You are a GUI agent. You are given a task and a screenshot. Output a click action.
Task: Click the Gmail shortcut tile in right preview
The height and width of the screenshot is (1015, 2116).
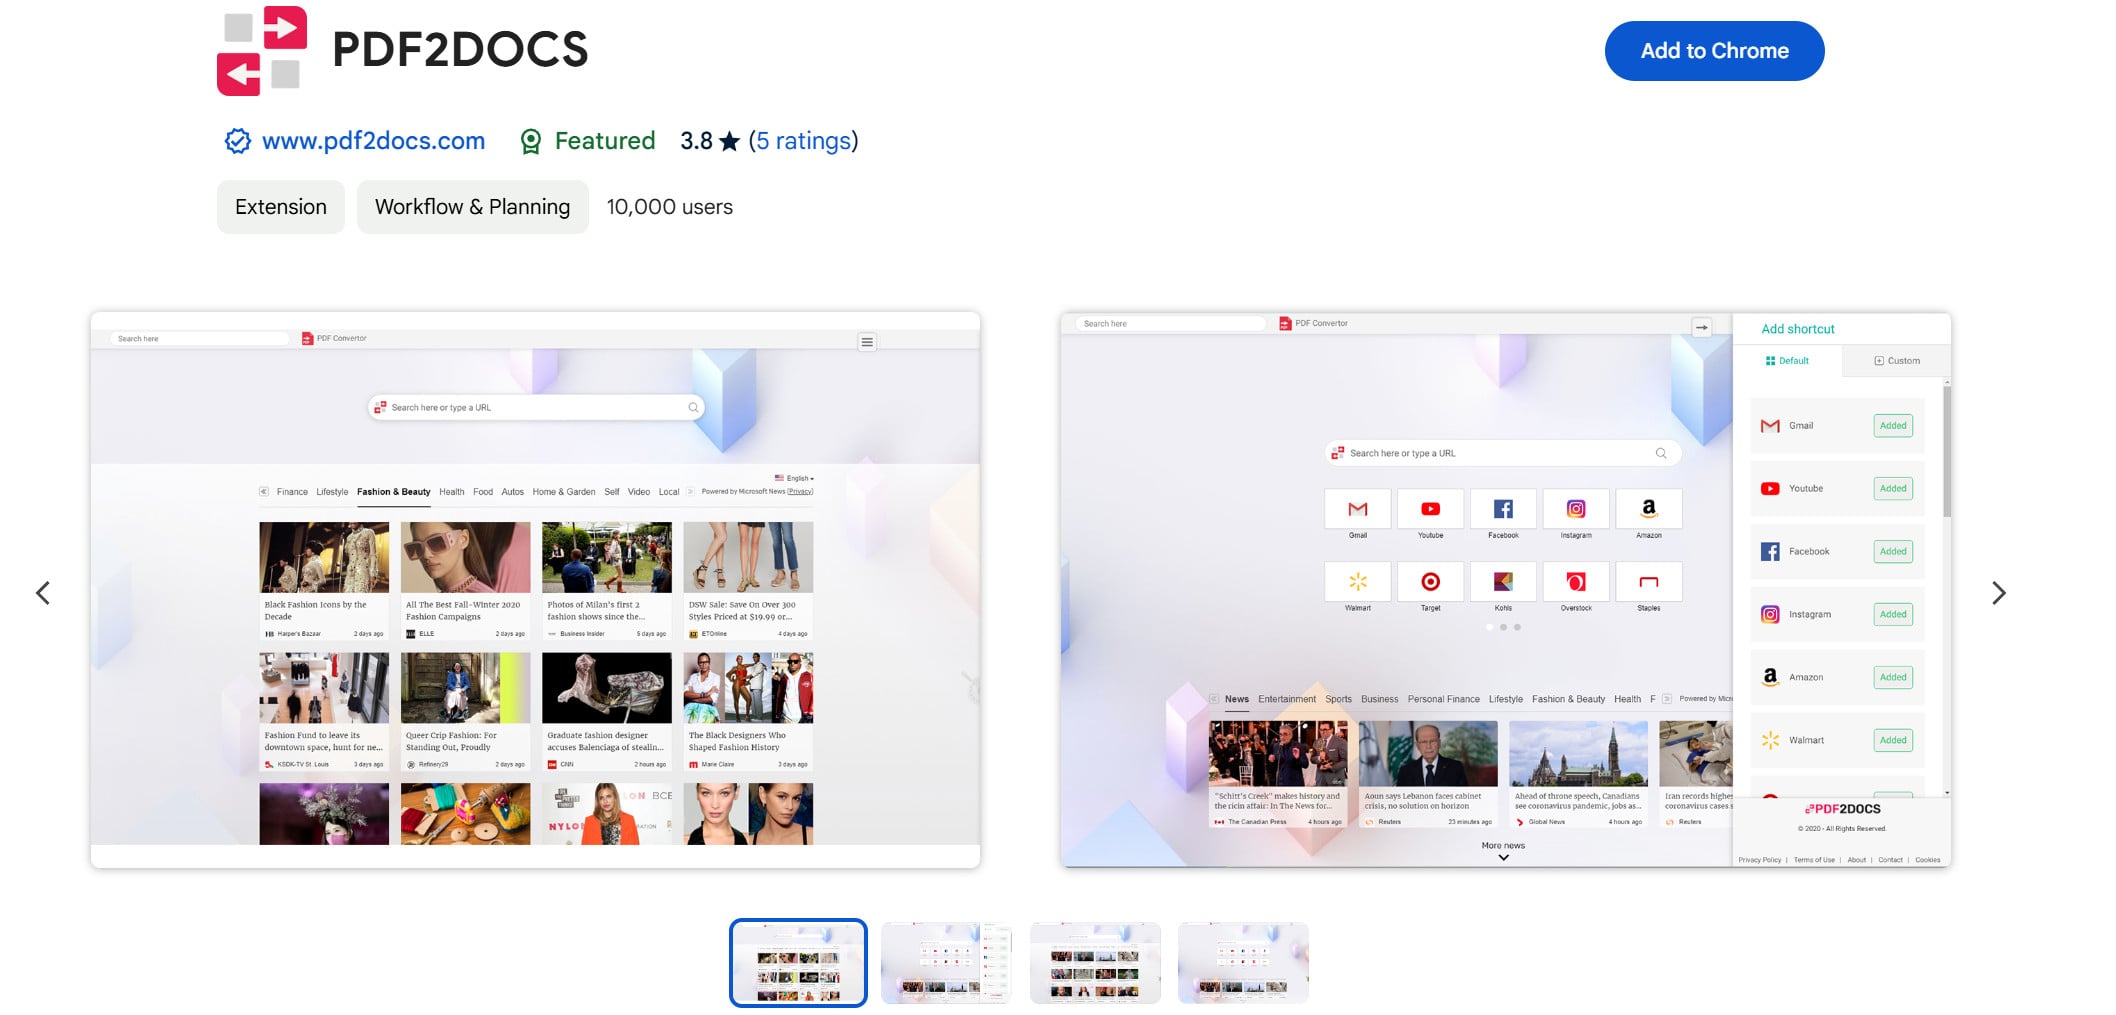point(1358,509)
